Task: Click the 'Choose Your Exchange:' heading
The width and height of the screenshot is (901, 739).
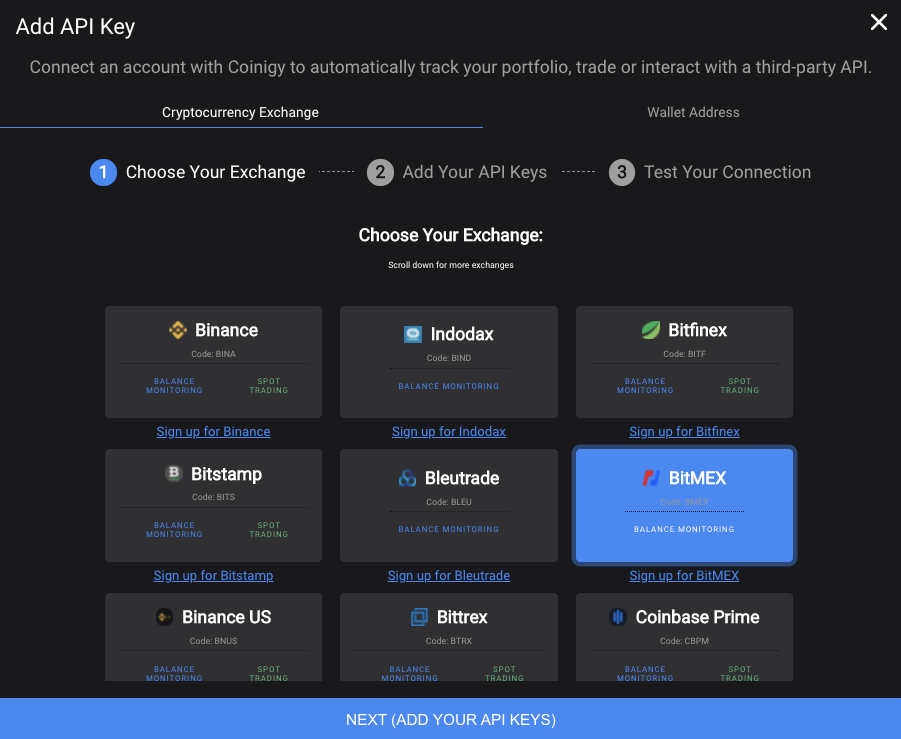Action: pos(450,235)
